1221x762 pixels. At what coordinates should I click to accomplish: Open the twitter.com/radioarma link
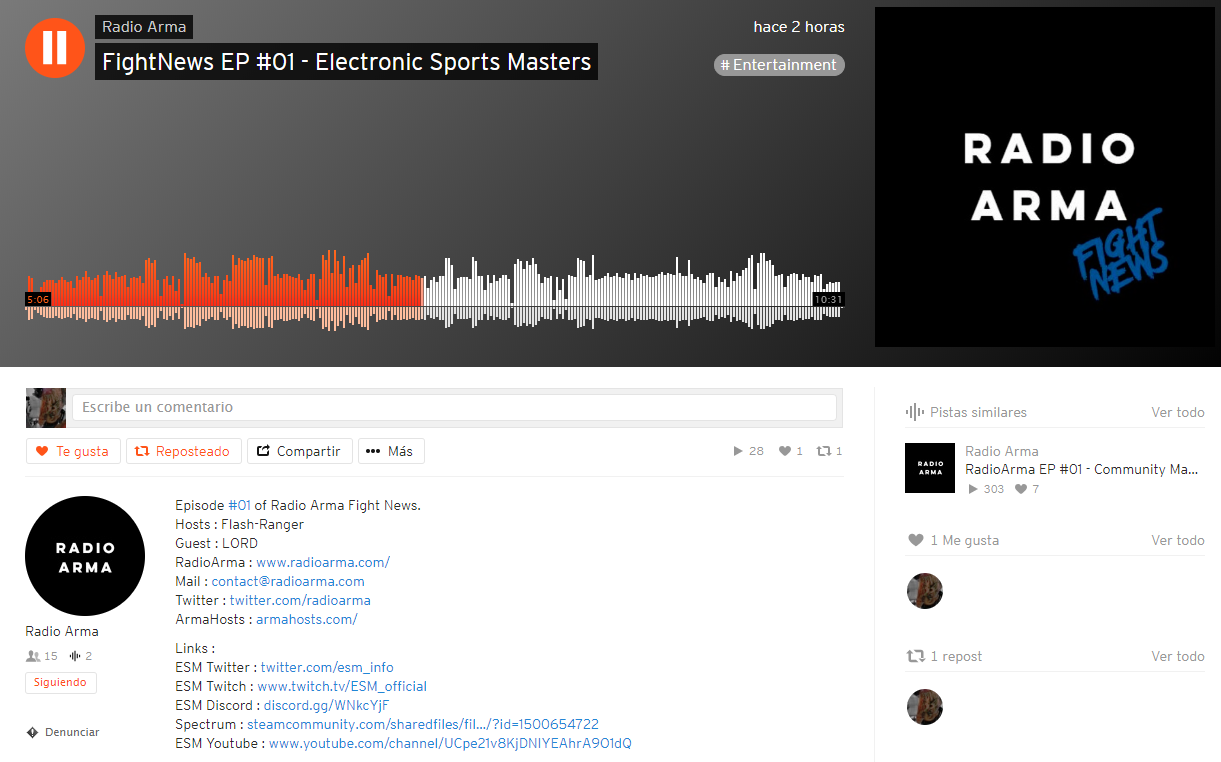point(300,600)
